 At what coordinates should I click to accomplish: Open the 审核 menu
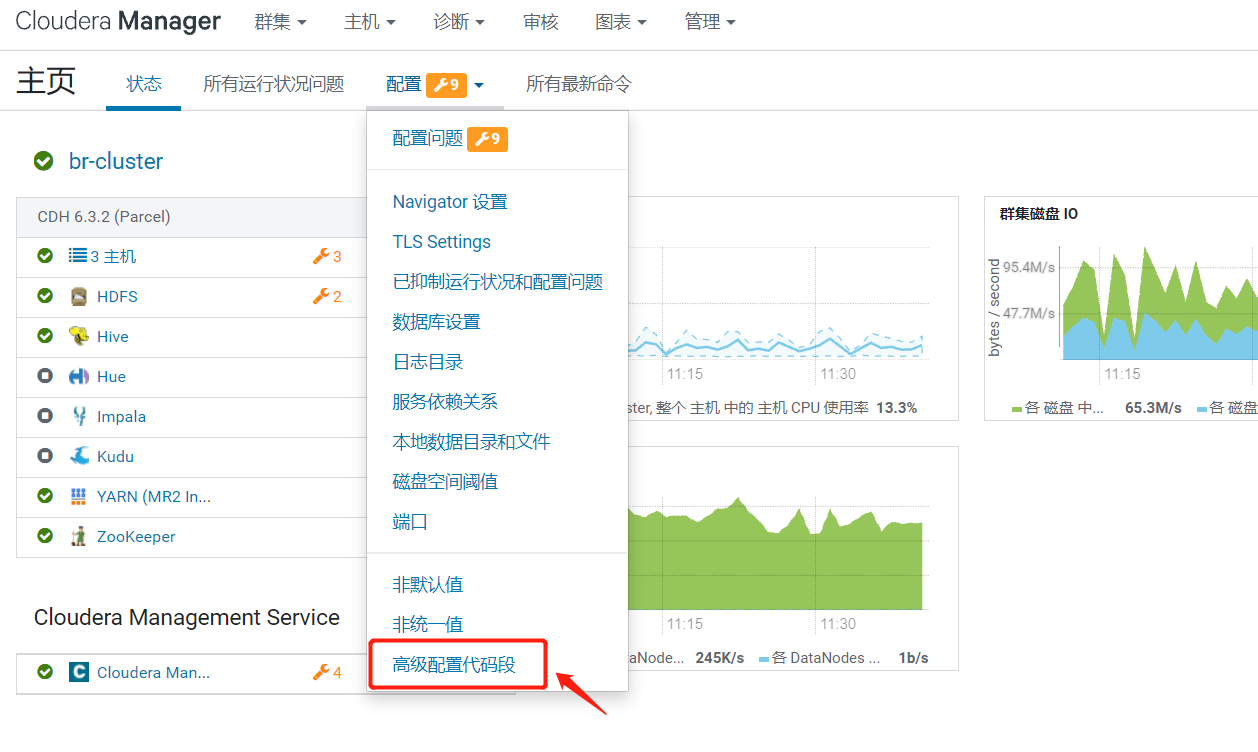[541, 21]
